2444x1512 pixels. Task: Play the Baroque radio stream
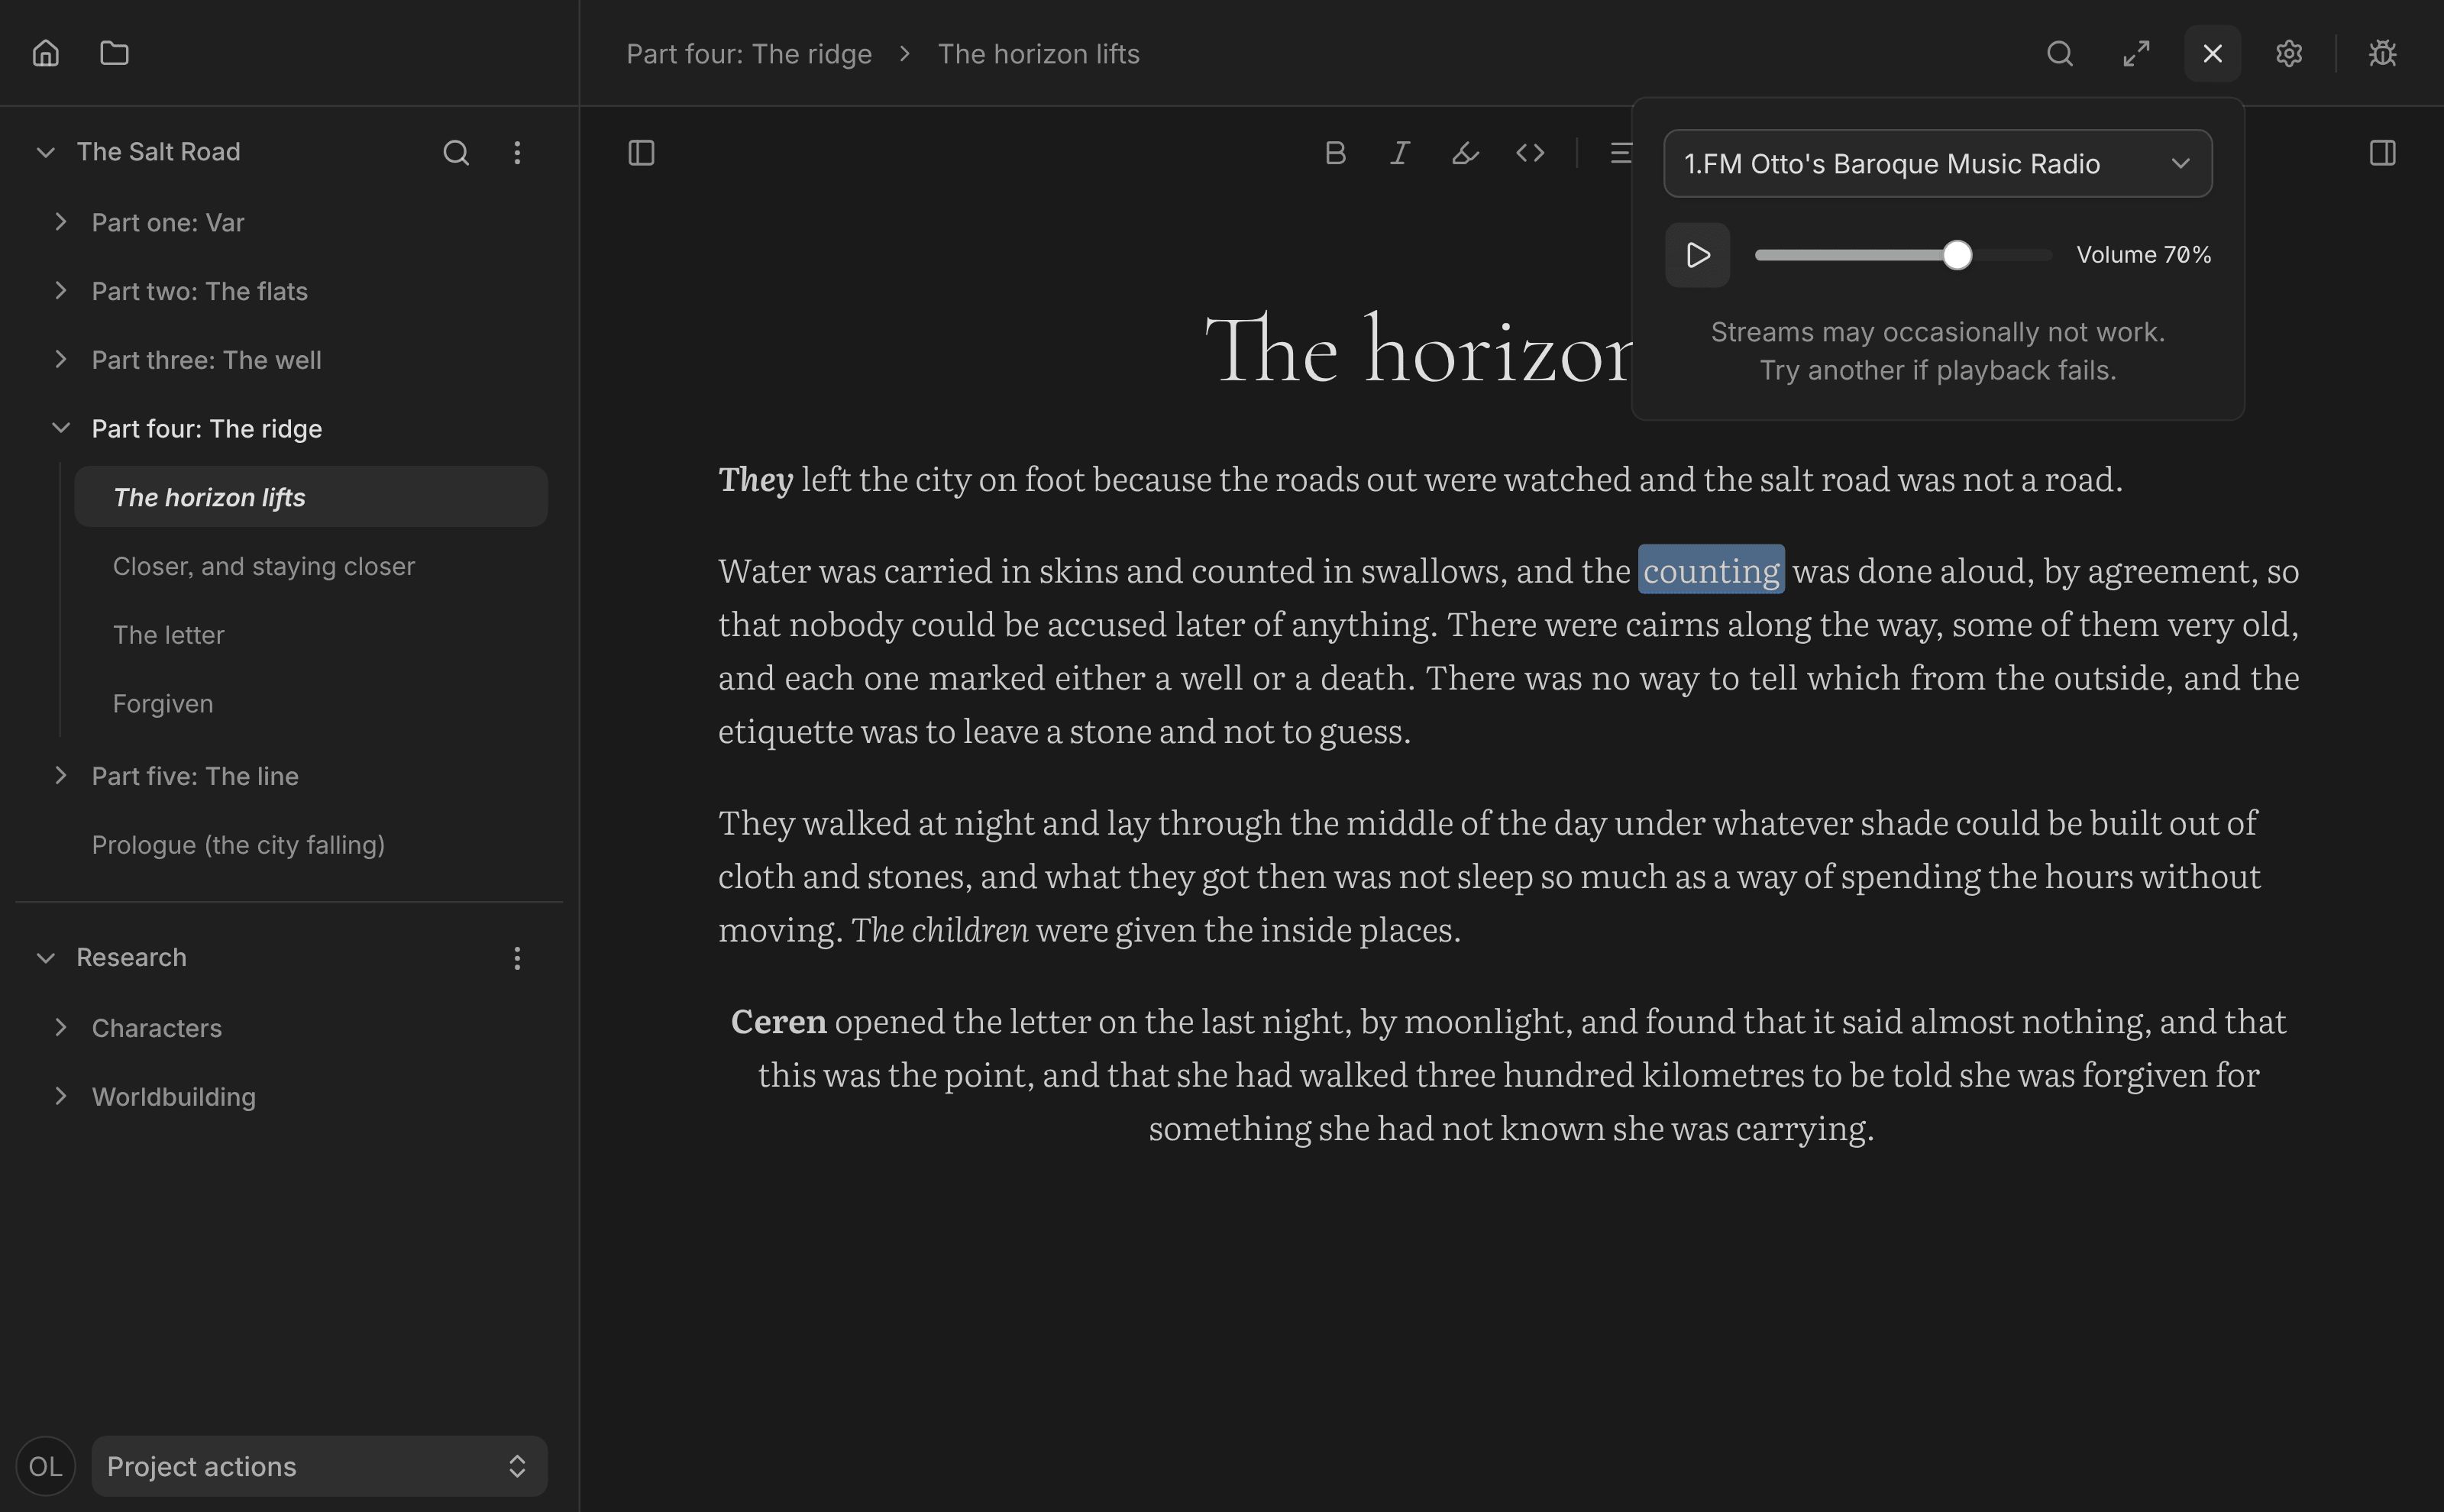pos(1698,255)
